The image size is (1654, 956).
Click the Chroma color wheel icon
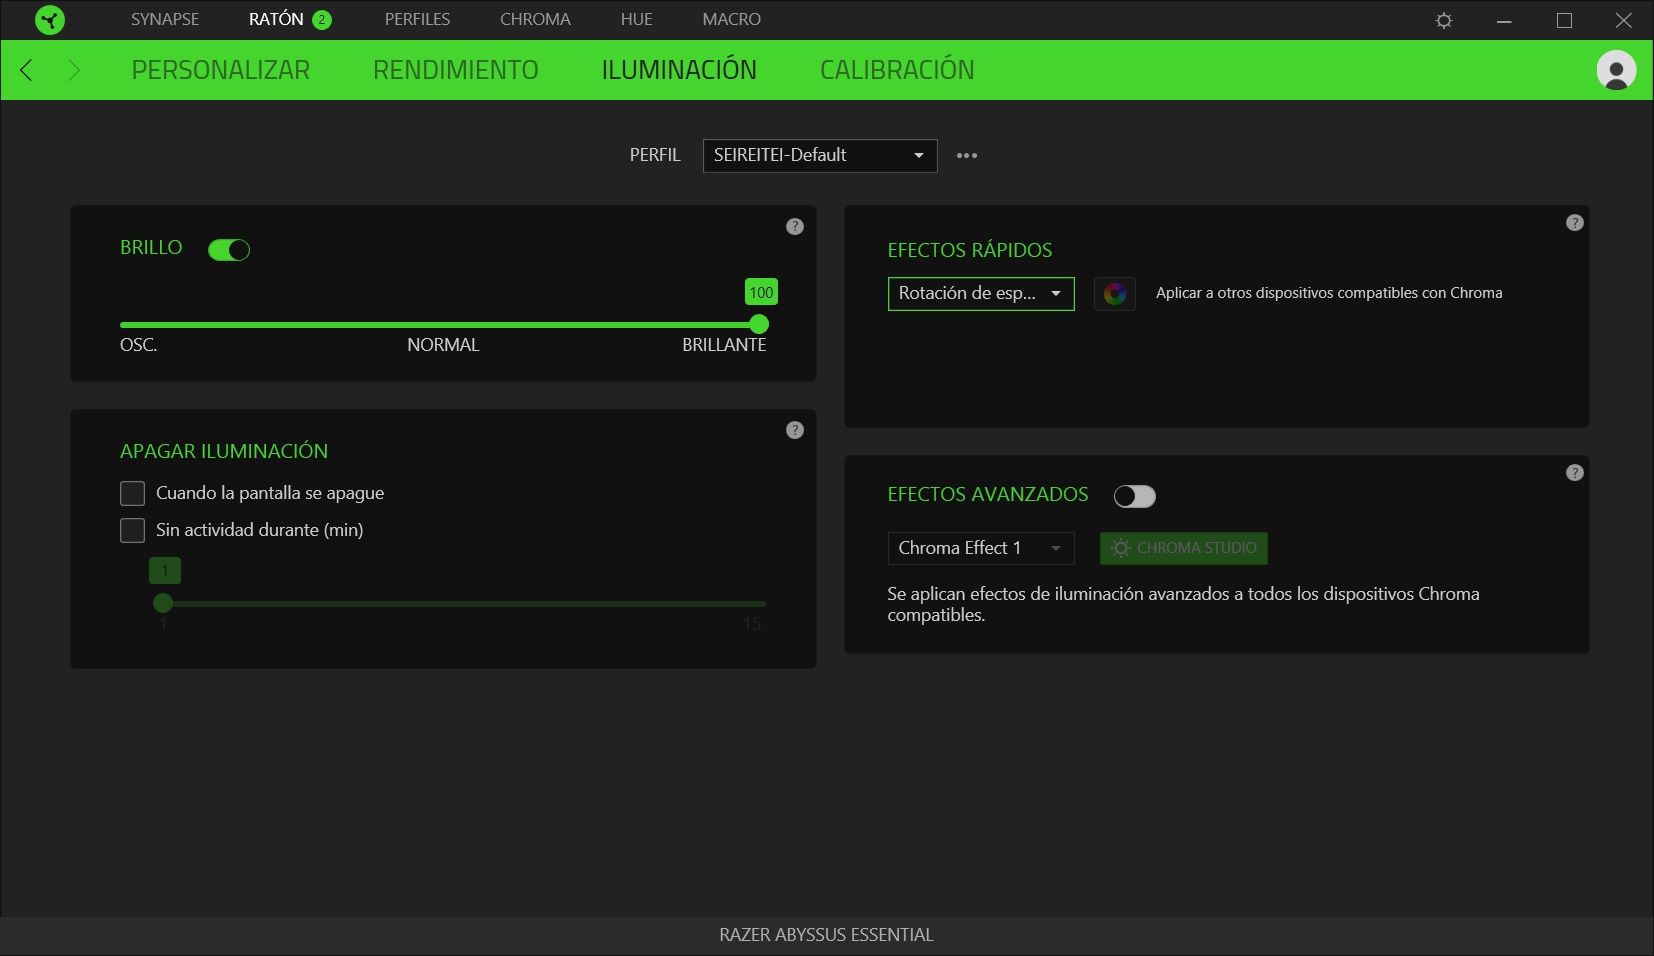click(x=1115, y=294)
